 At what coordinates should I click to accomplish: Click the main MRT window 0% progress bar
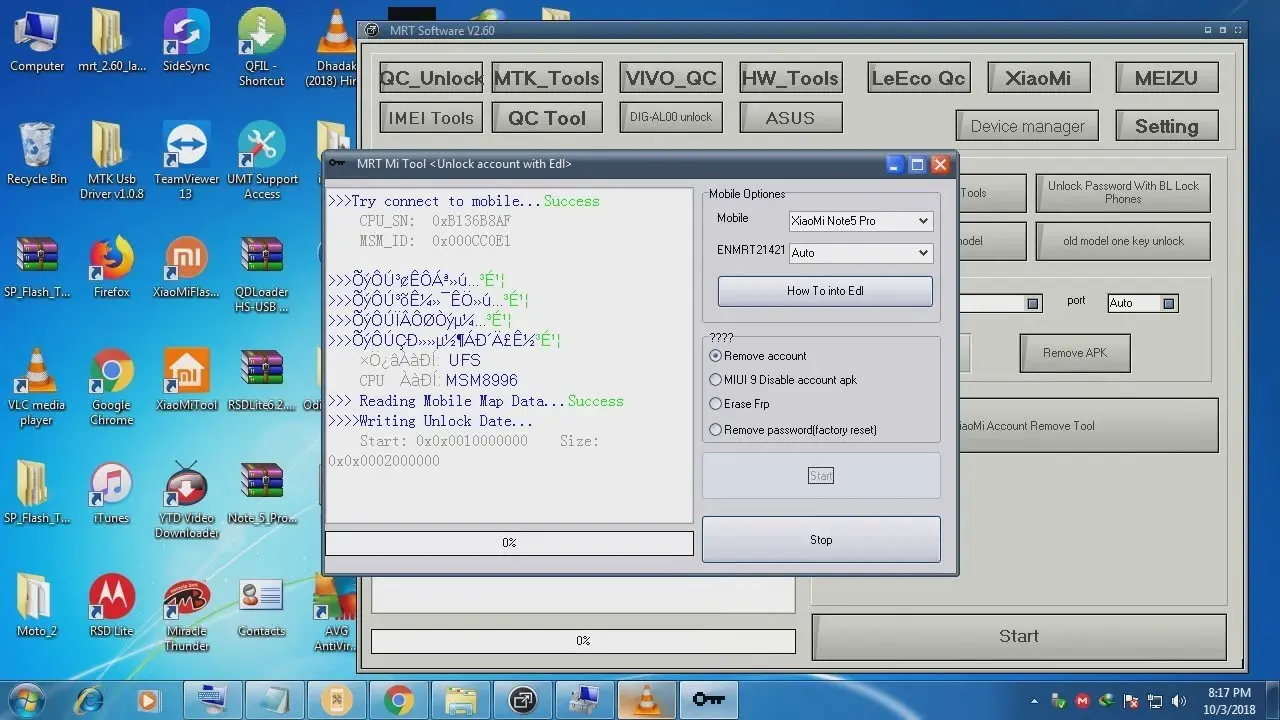pos(583,641)
